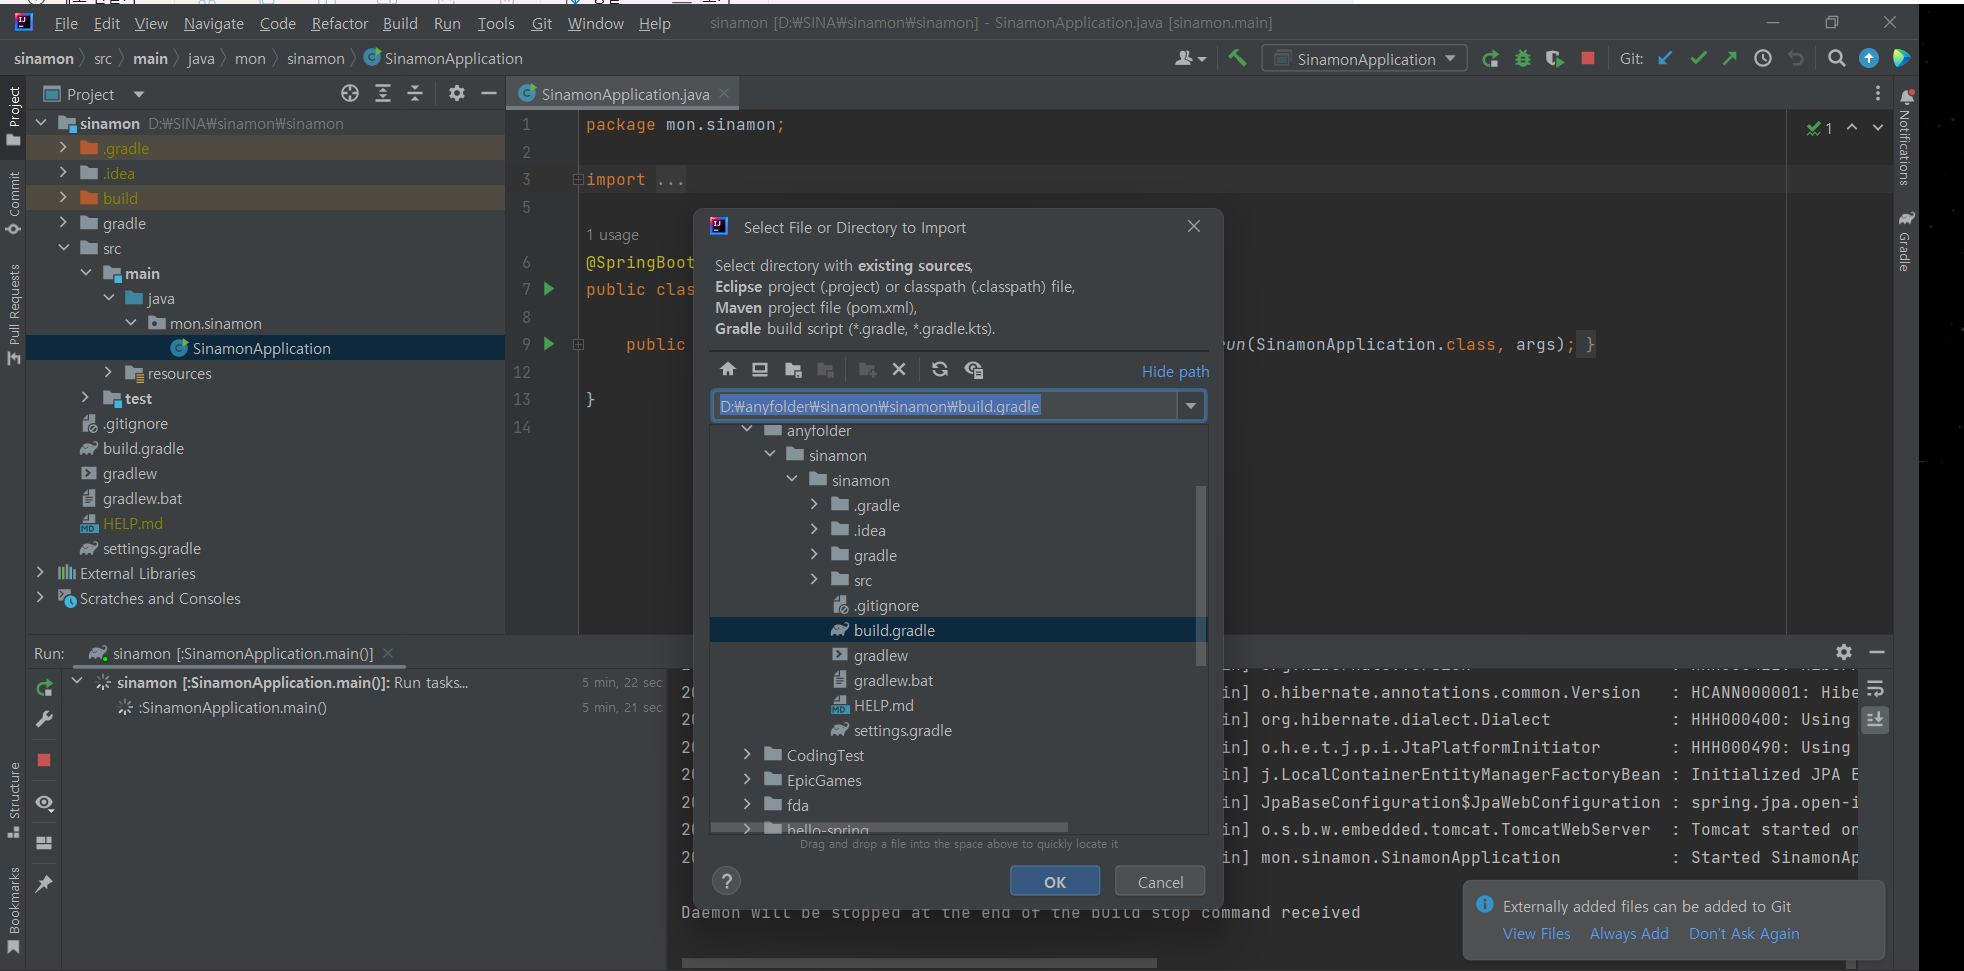Click the Run with Coverage icon

pos(1554,59)
